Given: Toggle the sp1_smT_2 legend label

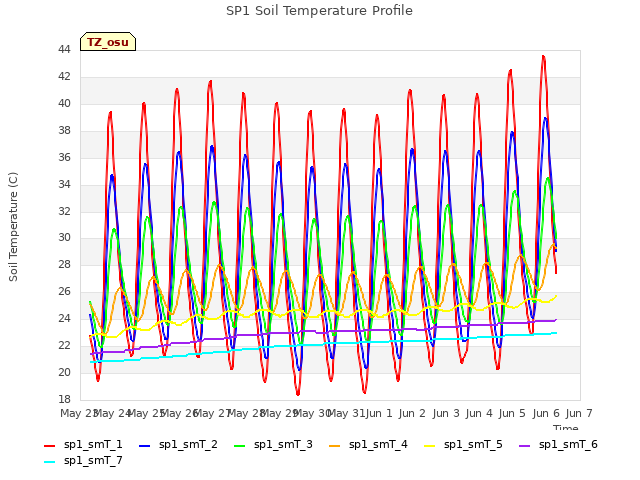Looking at the screenshot, I should [188, 444].
